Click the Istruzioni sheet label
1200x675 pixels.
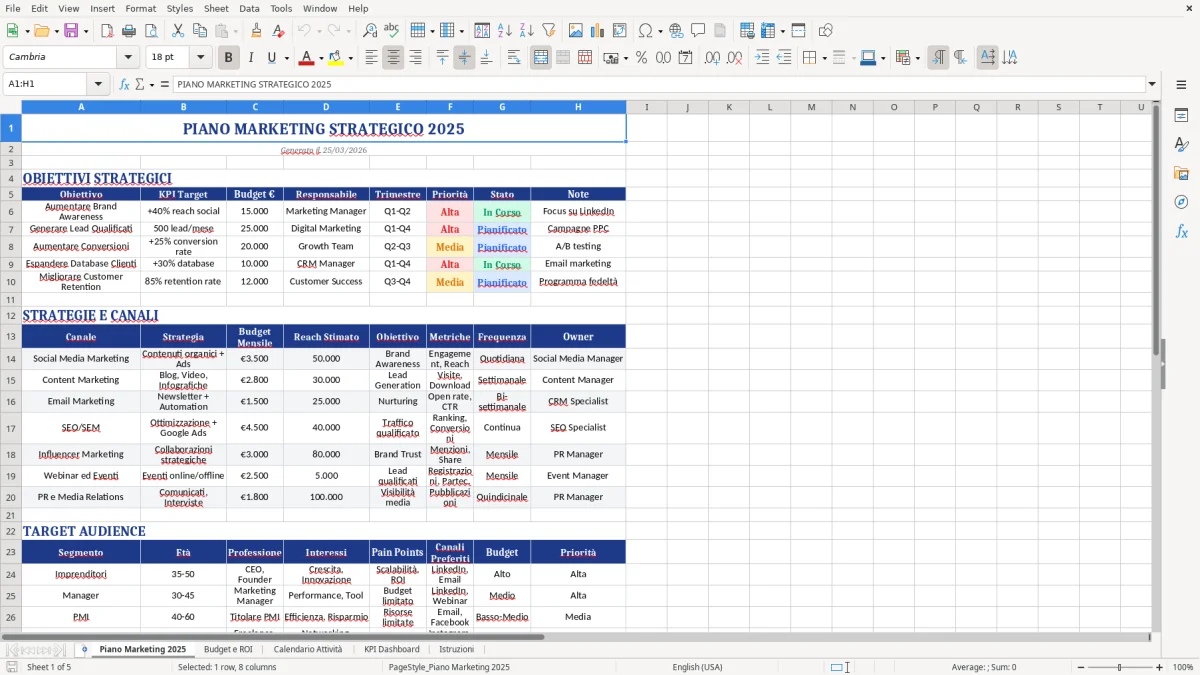457,648
